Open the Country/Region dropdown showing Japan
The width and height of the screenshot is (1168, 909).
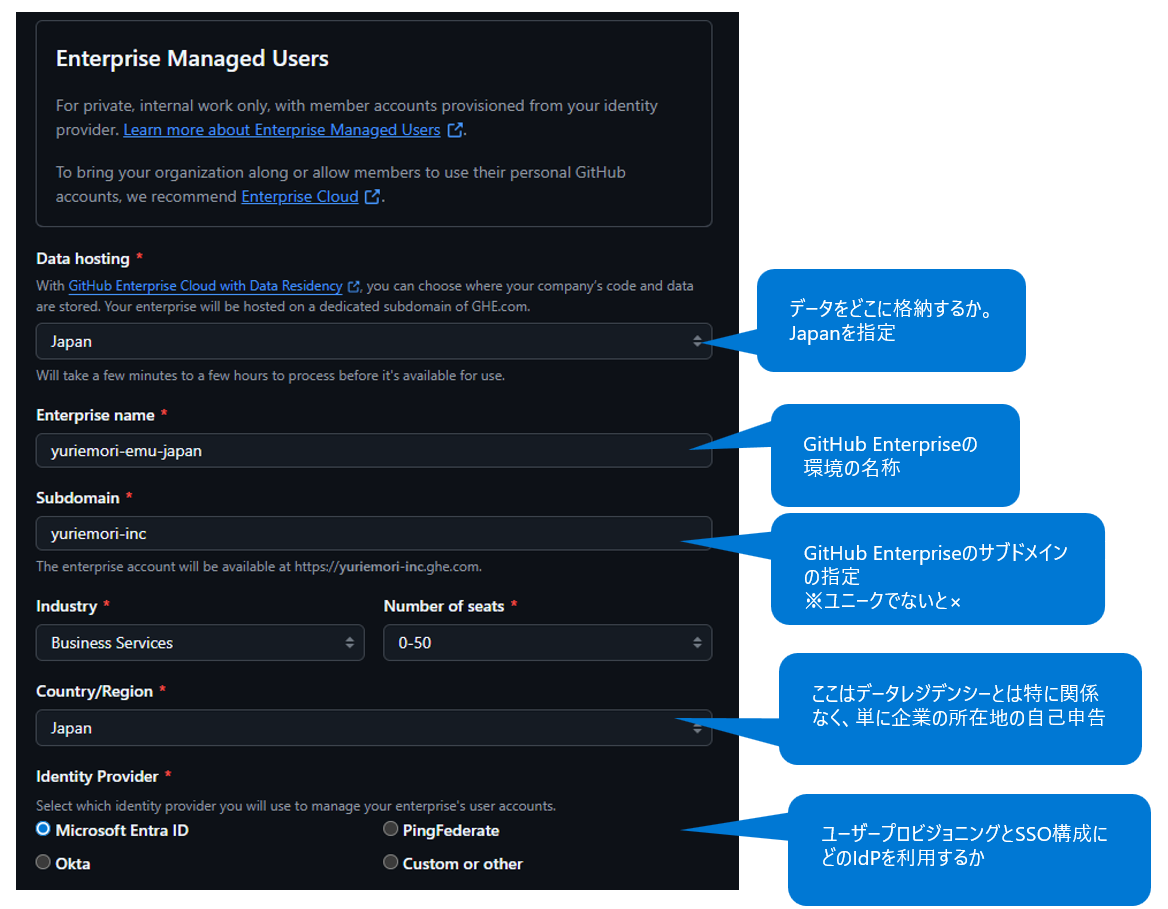374,728
